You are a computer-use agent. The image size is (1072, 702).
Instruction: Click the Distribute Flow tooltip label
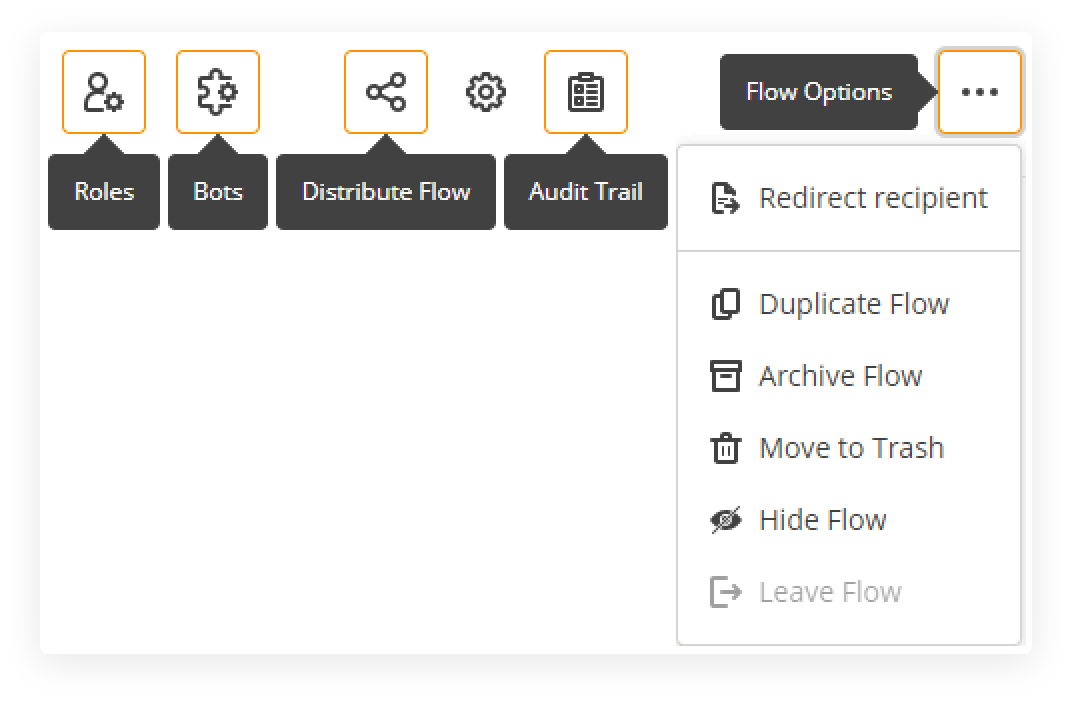(386, 192)
